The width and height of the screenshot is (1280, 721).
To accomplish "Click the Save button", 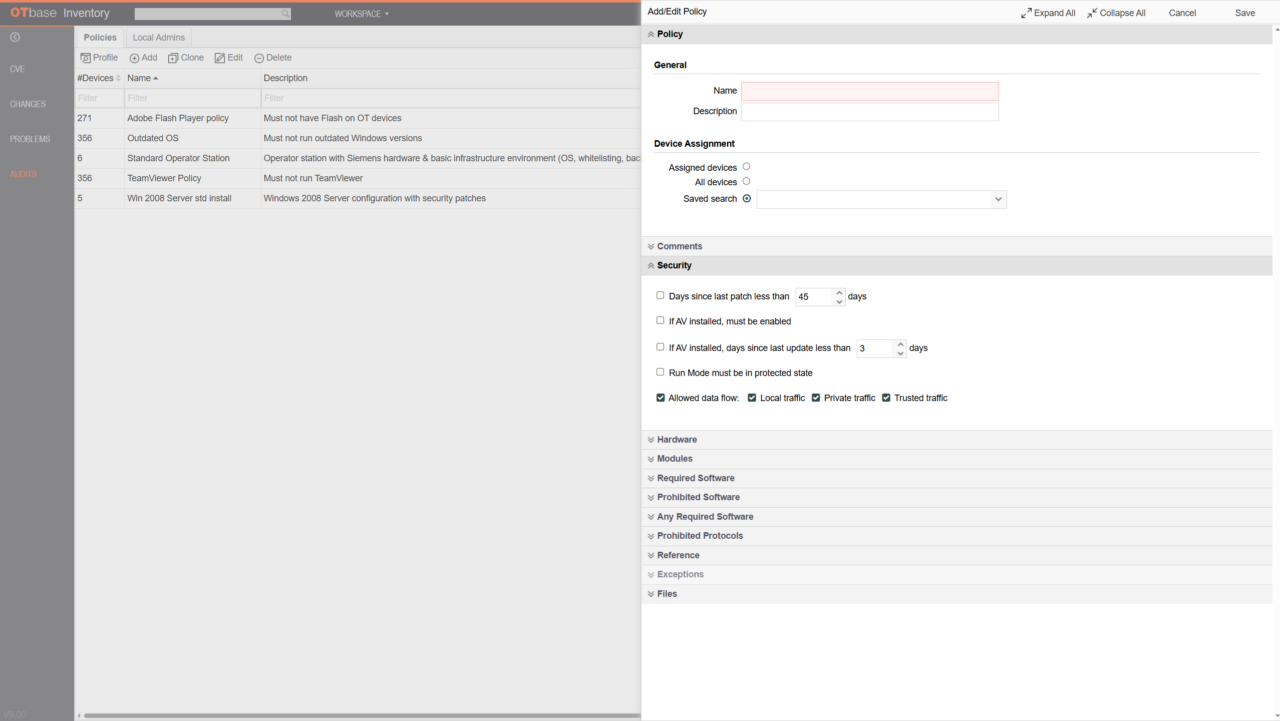I will [1244, 13].
